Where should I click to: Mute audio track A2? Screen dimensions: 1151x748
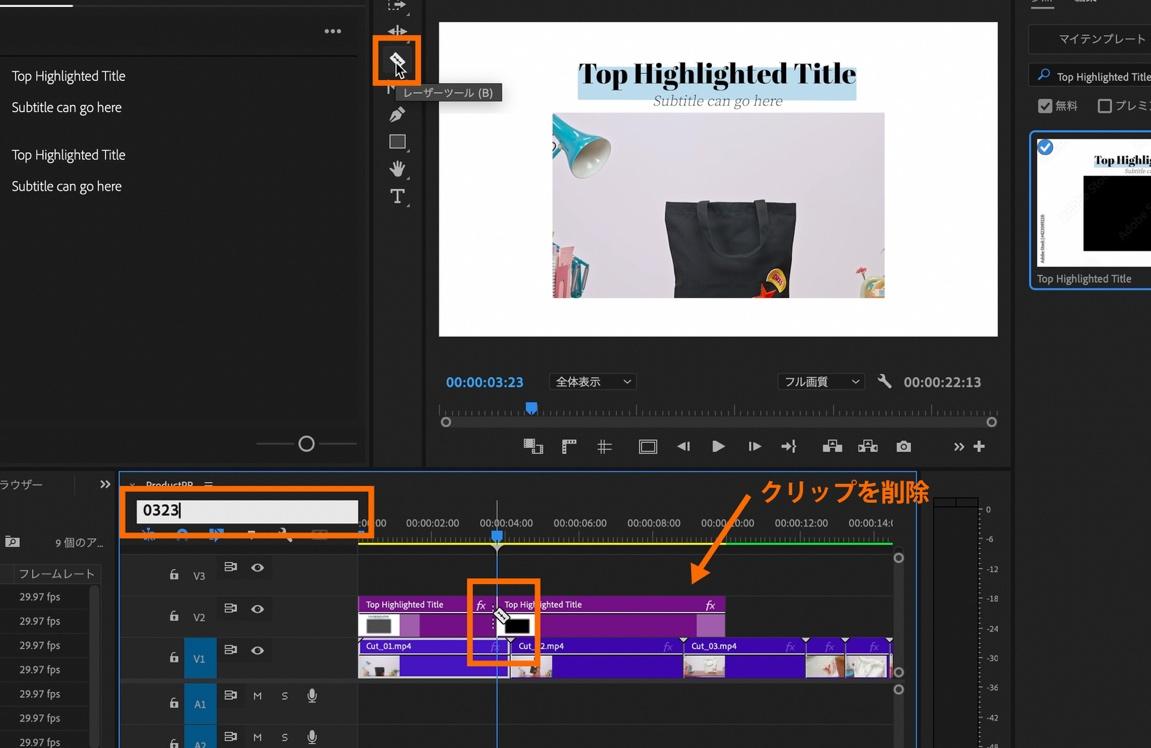click(x=258, y=737)
